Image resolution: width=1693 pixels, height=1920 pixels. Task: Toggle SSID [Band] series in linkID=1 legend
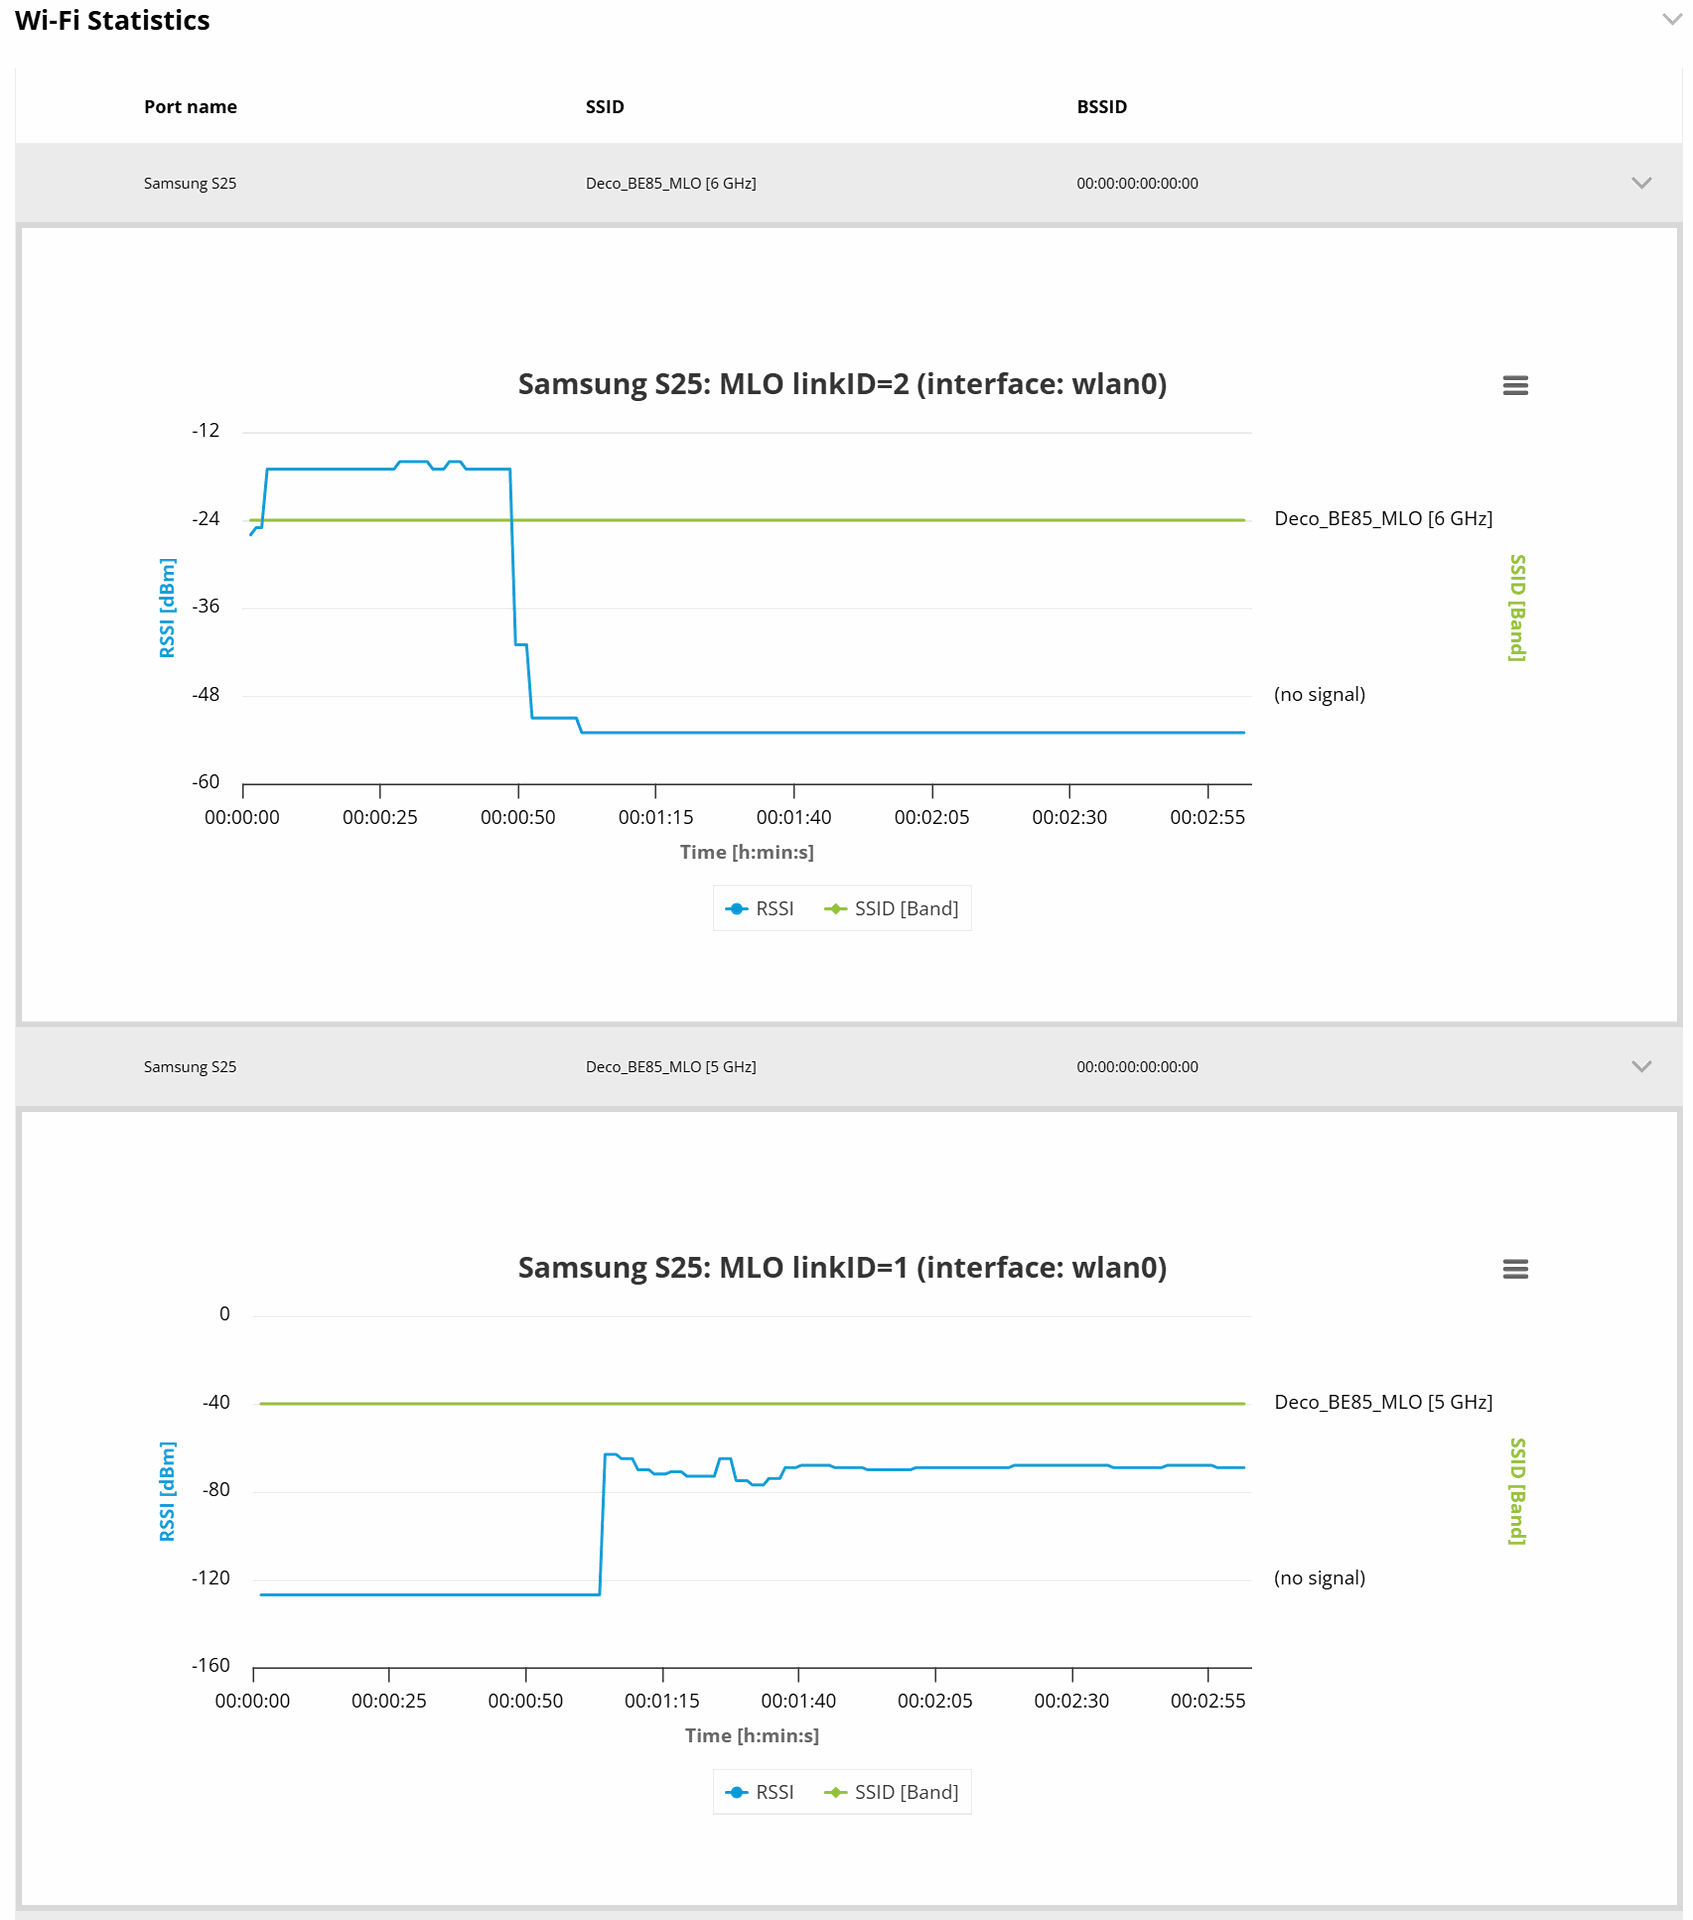pyautogui.click(x=892, y=1793)
